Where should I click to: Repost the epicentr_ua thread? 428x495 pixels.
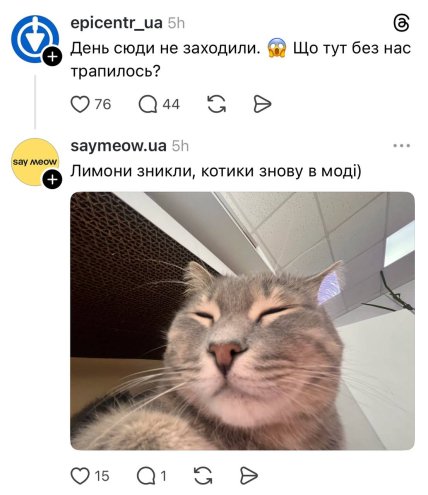(x=217, y=104)
